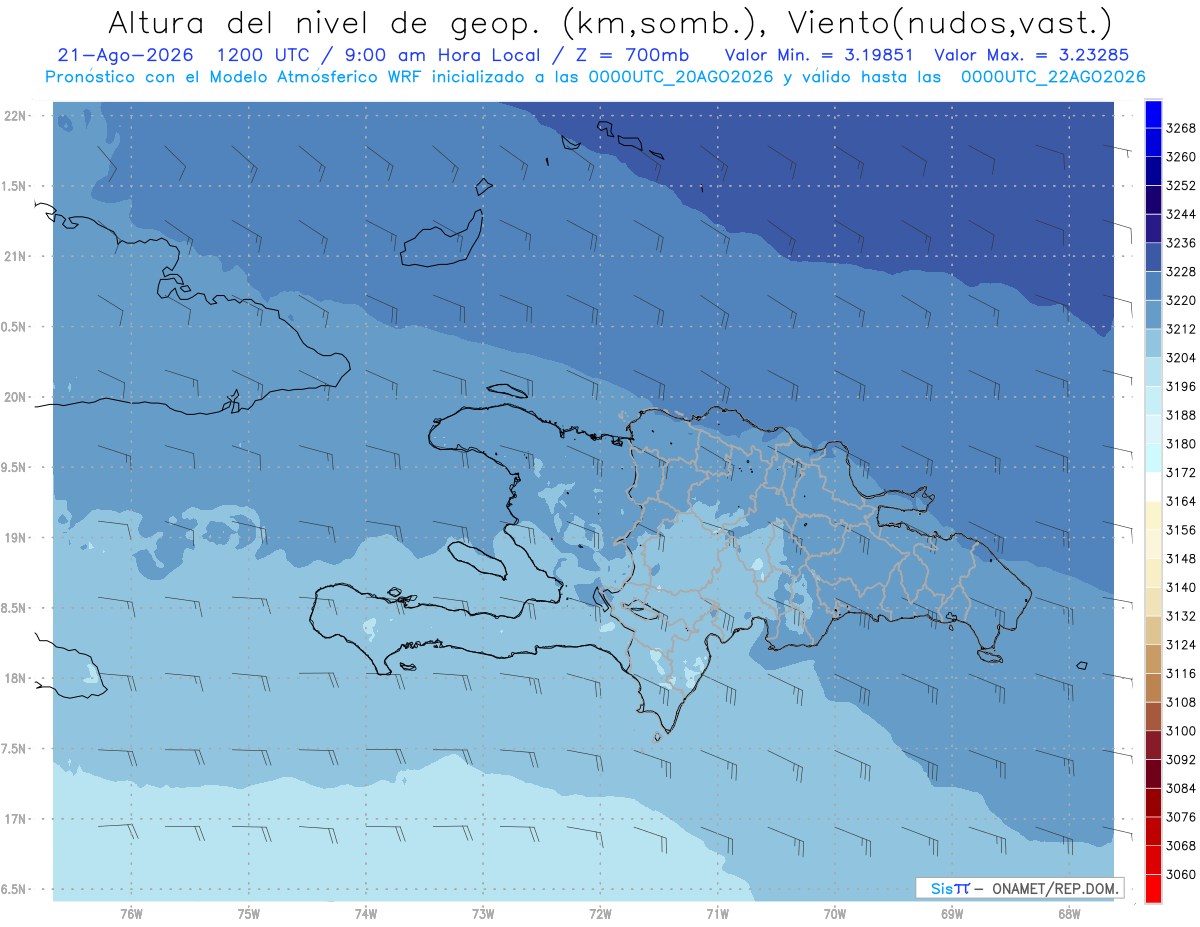Click the colorbar value '3084'
Image resolution: width=1200 pixels, height=927 pixels.
tap(1181, 788)
